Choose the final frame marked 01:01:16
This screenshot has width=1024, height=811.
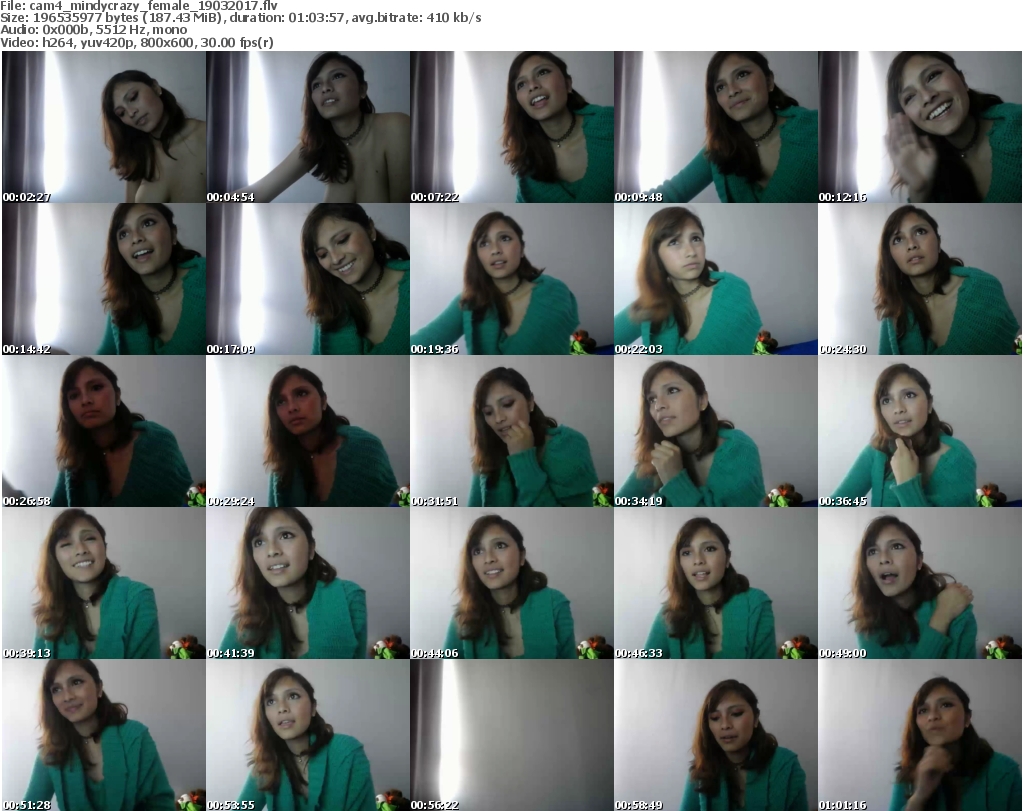(920, 735)
